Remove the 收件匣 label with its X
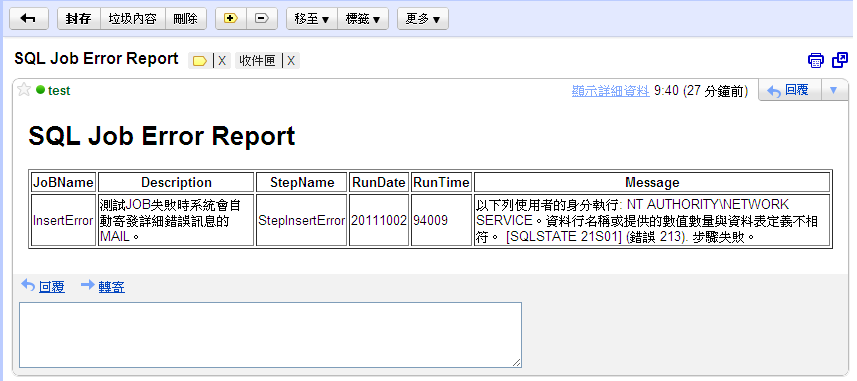The height and width of the screenshot is (381, 857). click(291, 61)
